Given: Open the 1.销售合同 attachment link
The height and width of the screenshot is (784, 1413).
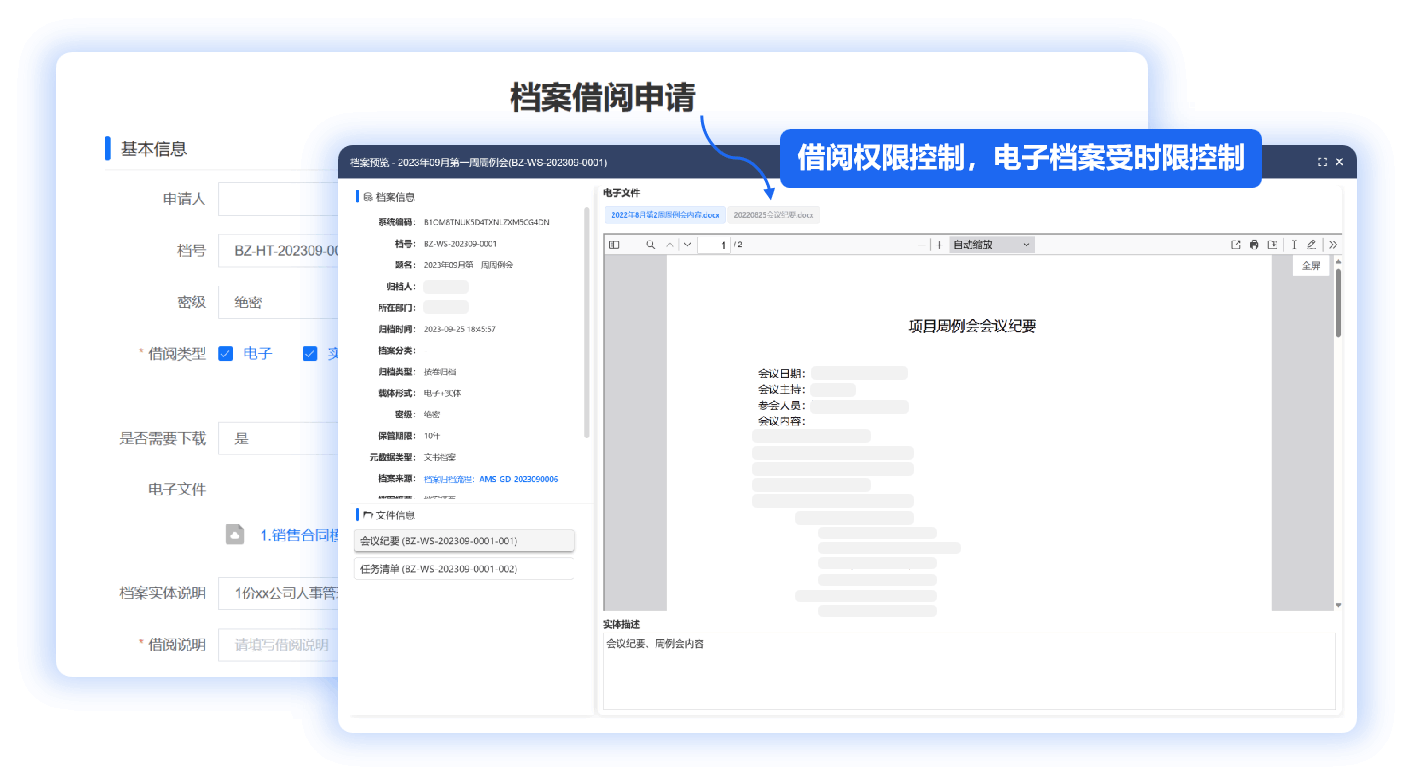Looking at the screenshot, I should click(x=299, y=535).
